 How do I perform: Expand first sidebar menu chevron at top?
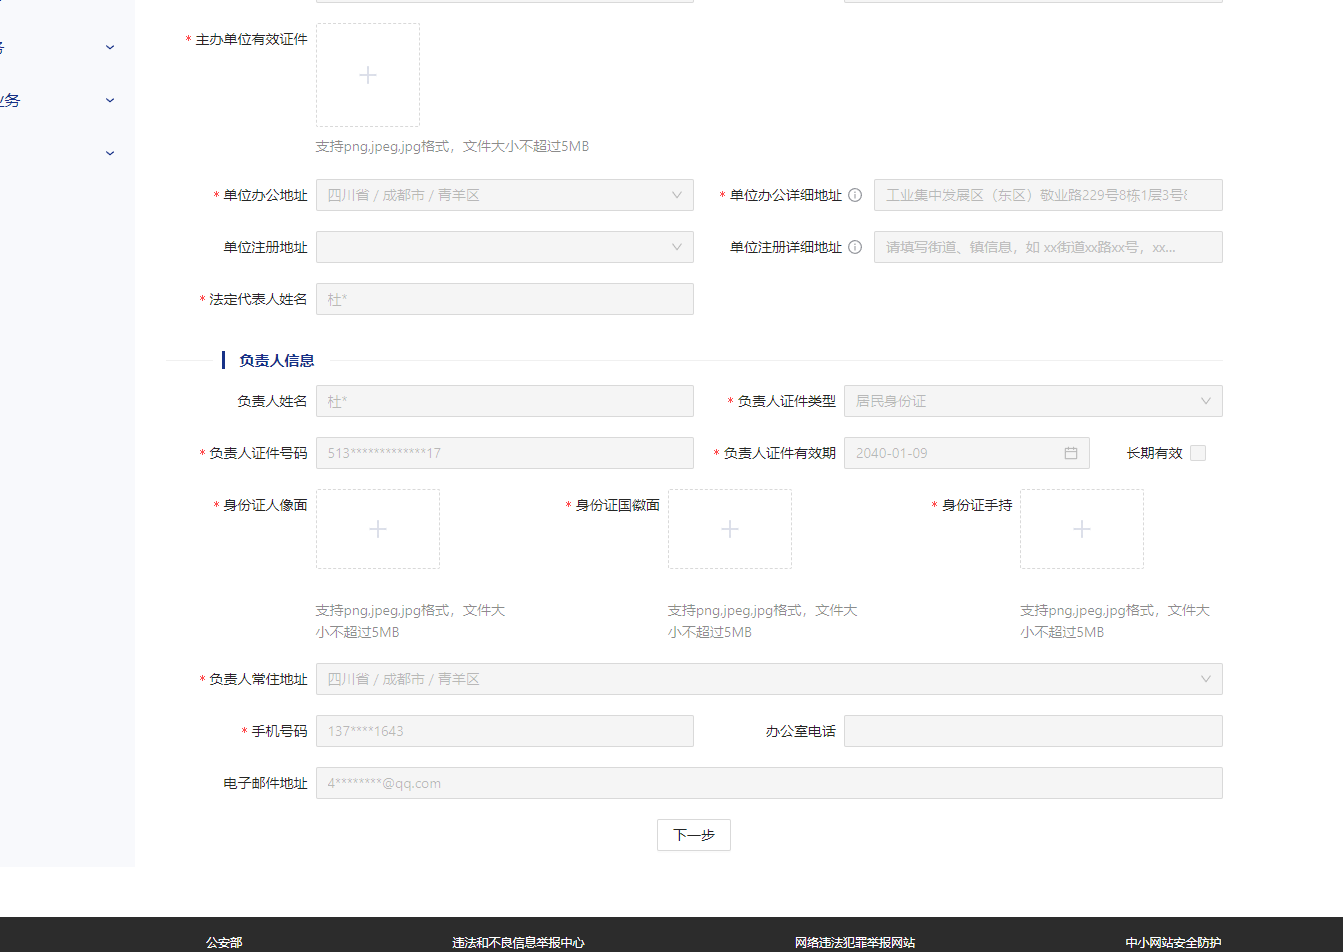click(x=110, y=47)
